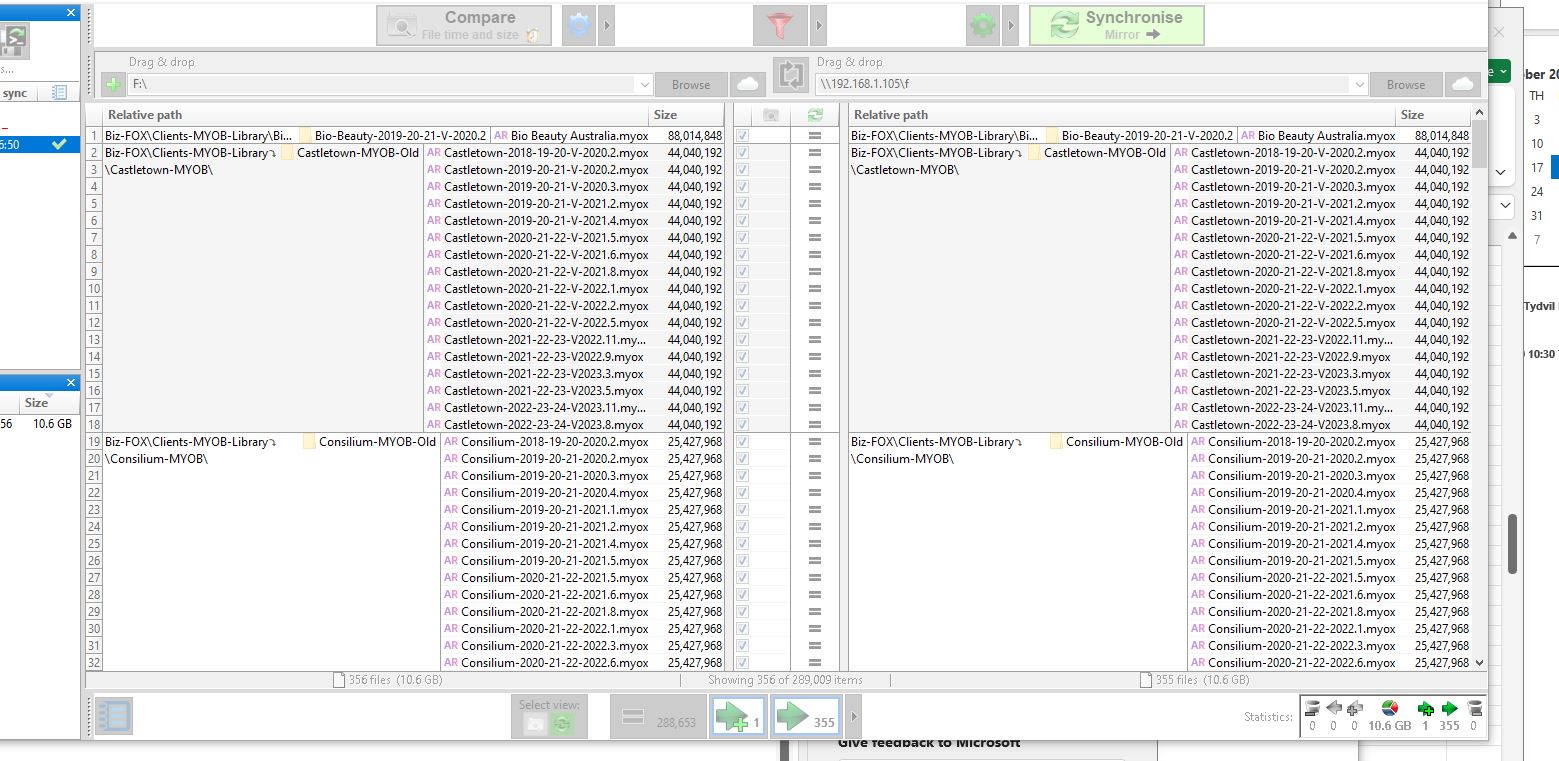Toggle checkbox for Consilium-2019-20-21-2021.1.myox row
This screenshot has width=1559, height=761.
click(x=743, y=510)
